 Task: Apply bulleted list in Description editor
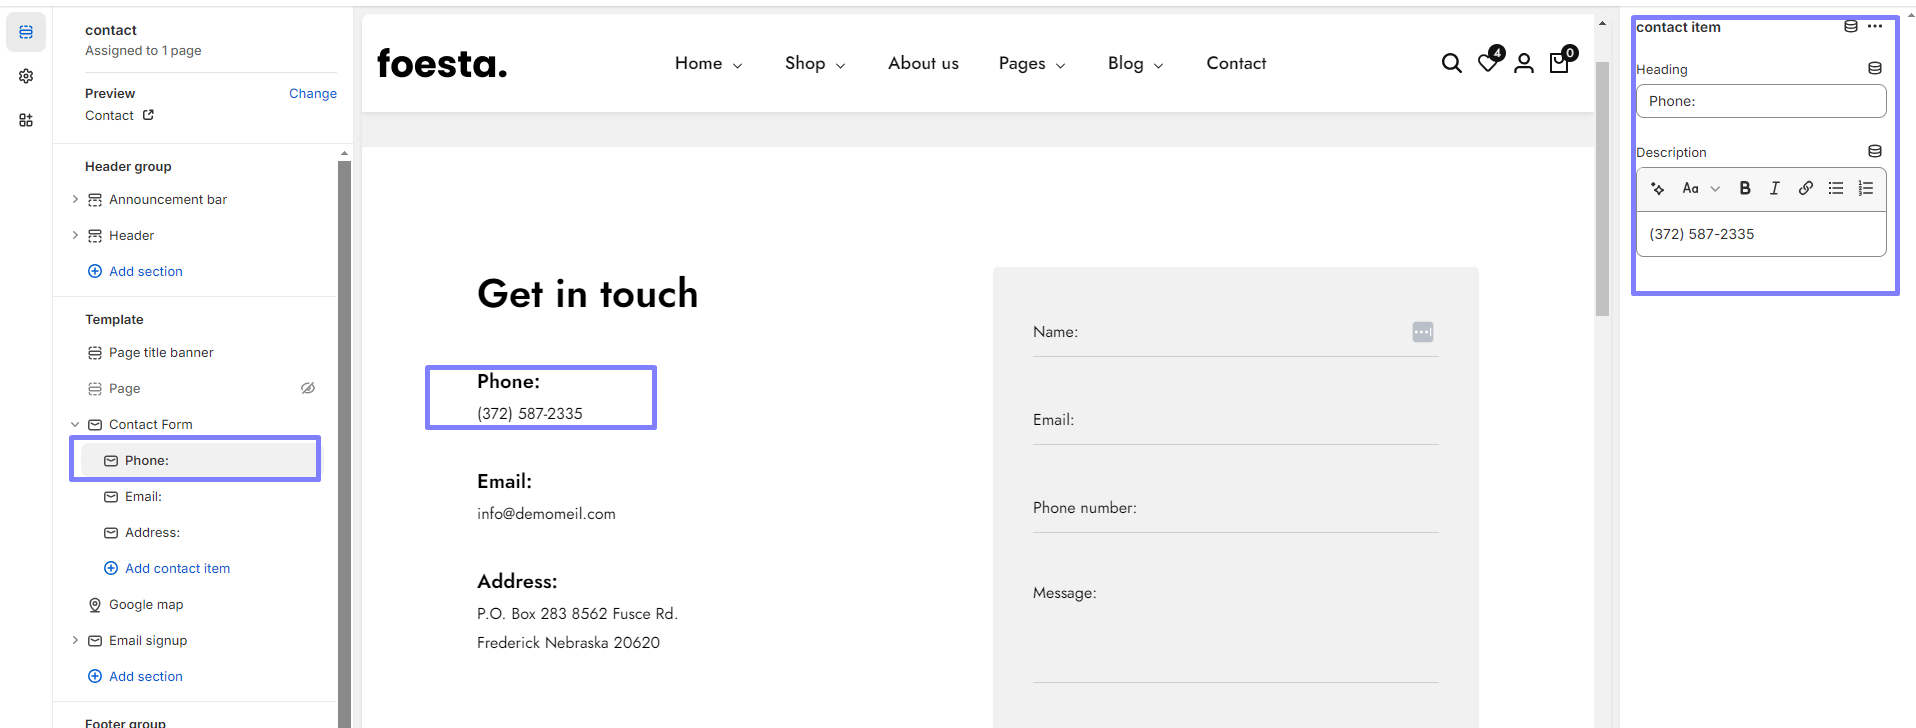point(1835,188)
